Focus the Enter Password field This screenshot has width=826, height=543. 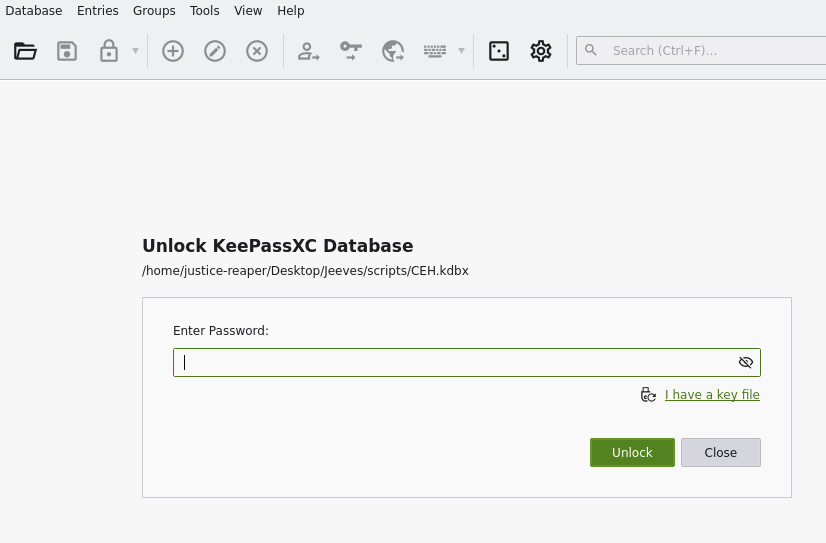coord(467,362)
